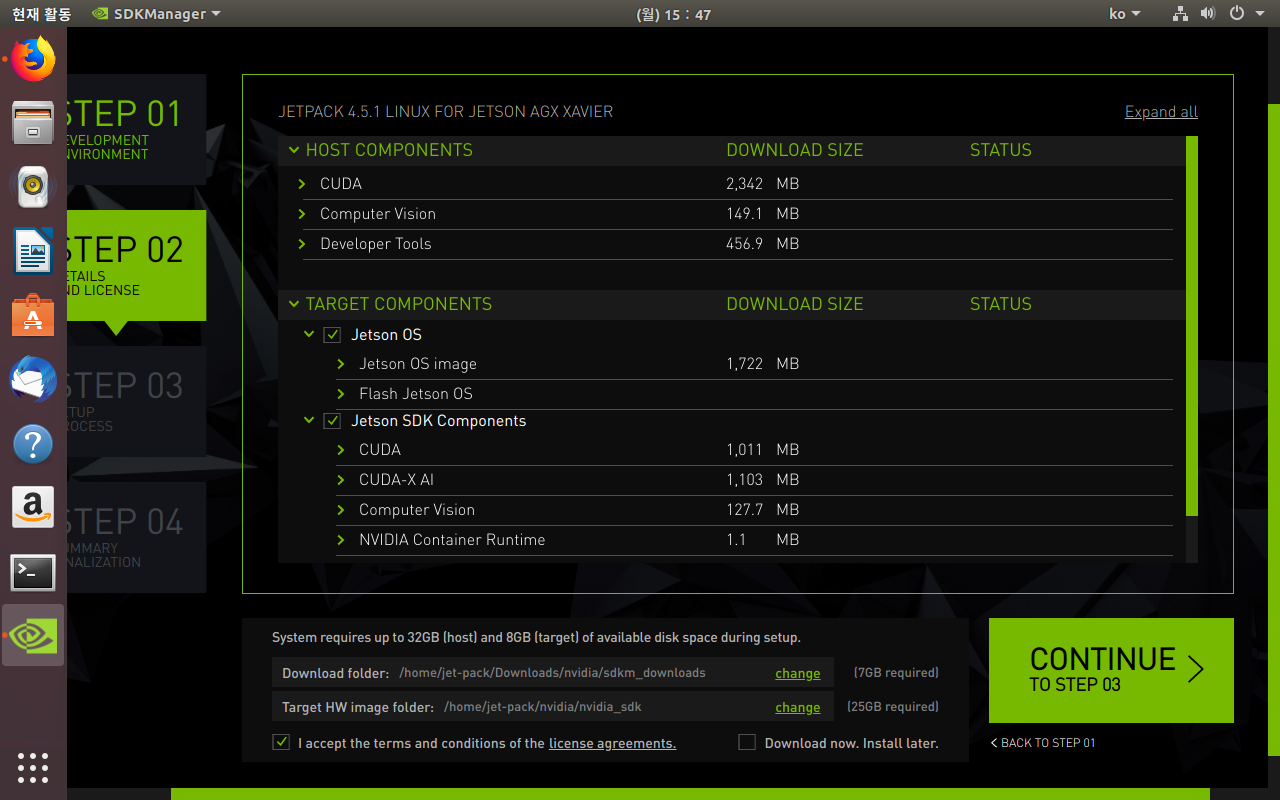The height and width of the screenshot is (800, 1280).
Task: Open Amazon launcher in dock
Action: click(x=33, y=507)
